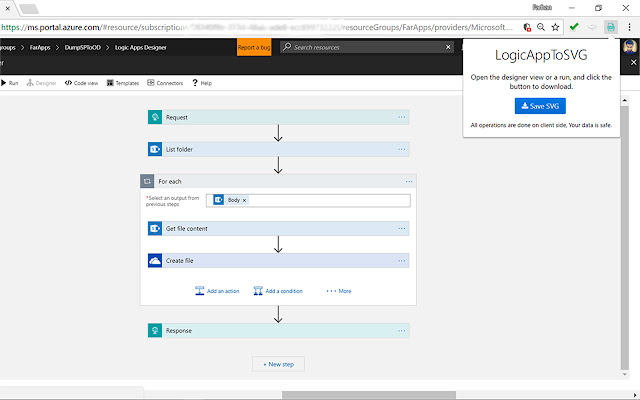Click scroll up arrow of designer
The width and height of the screenshot is (640, 400).
tap(625, 100)
